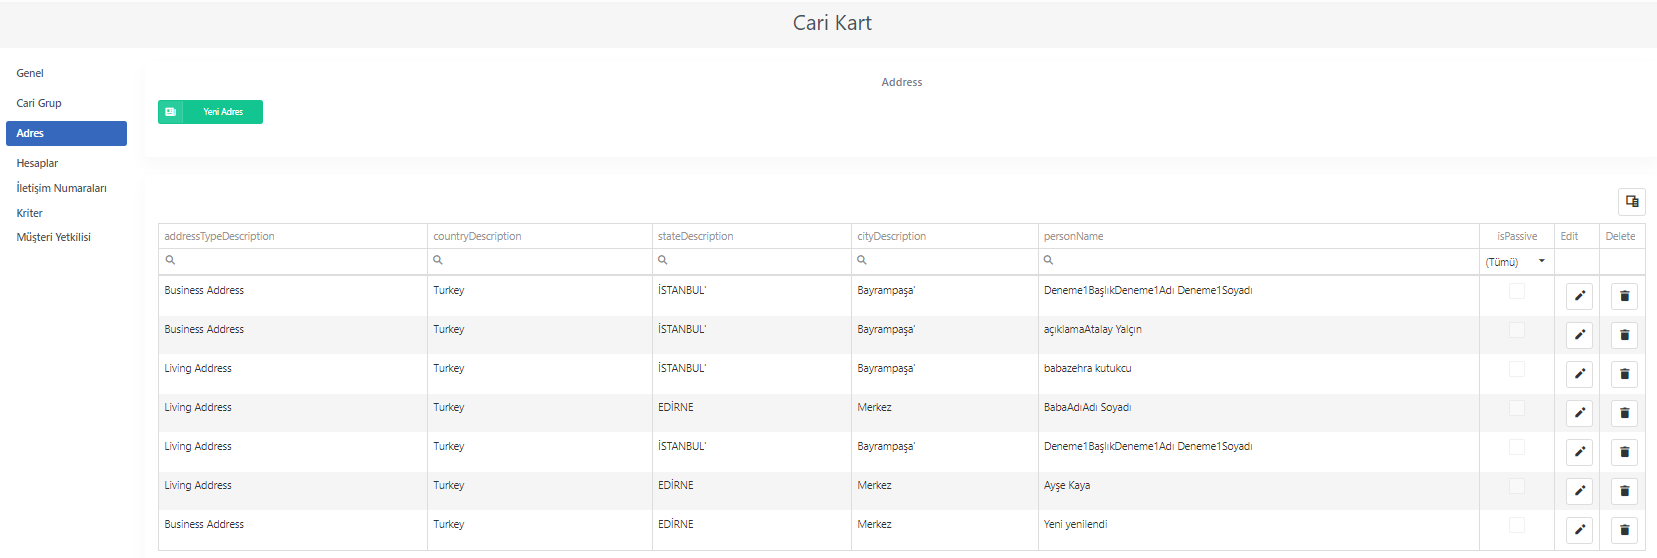Sort by isPassive column header

pyautogui.click(x=1517, y=236)
